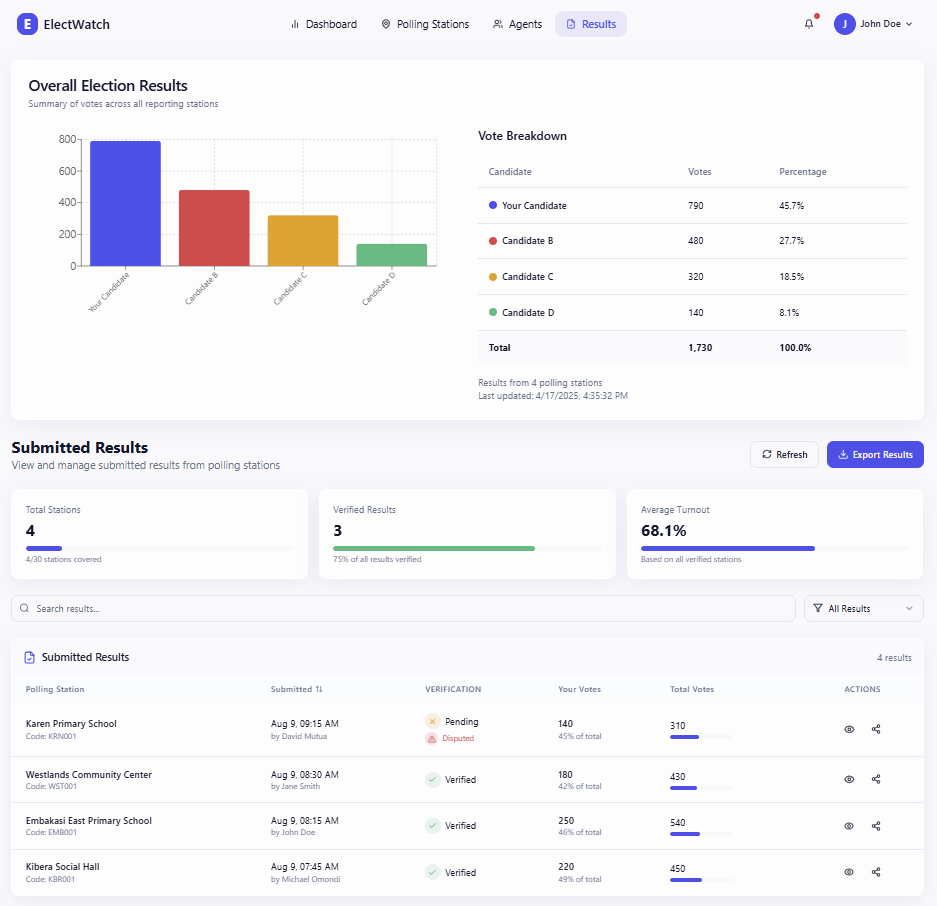Share the Westlands Community Center result

[876, 779]
